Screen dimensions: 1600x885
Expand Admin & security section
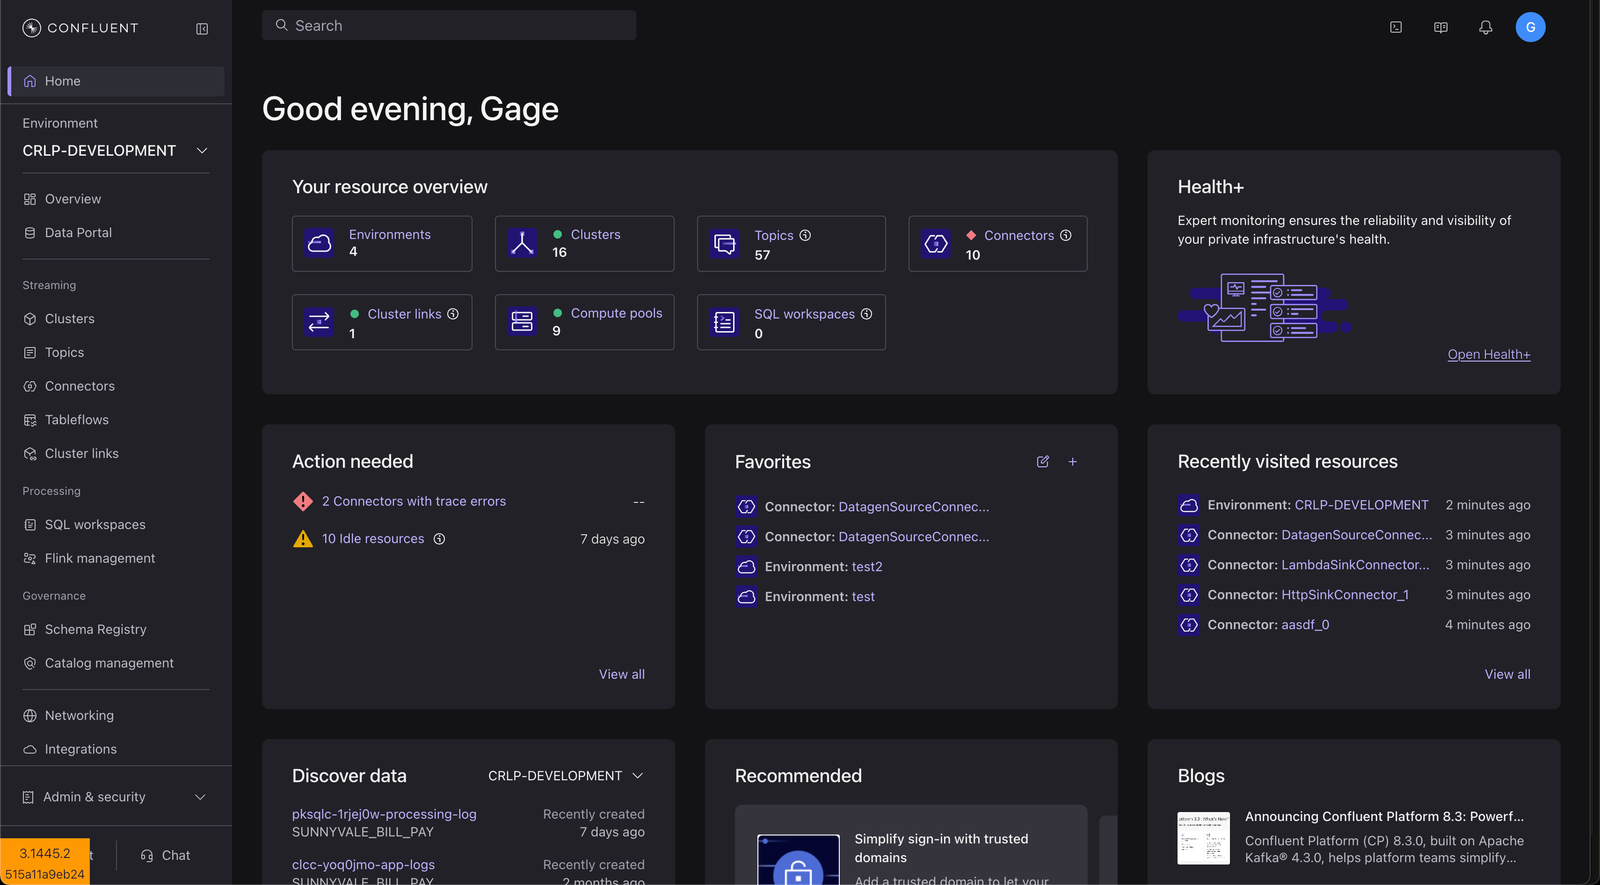pos(116,797)
